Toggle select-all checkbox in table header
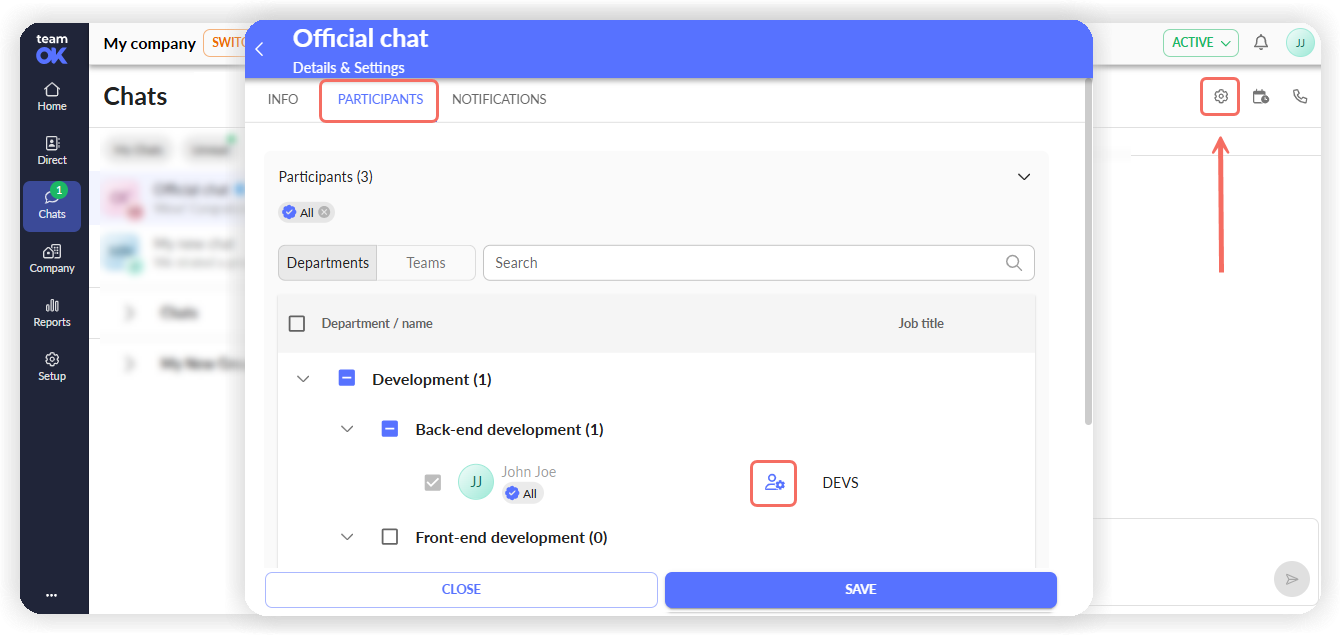 coord(297,323)
